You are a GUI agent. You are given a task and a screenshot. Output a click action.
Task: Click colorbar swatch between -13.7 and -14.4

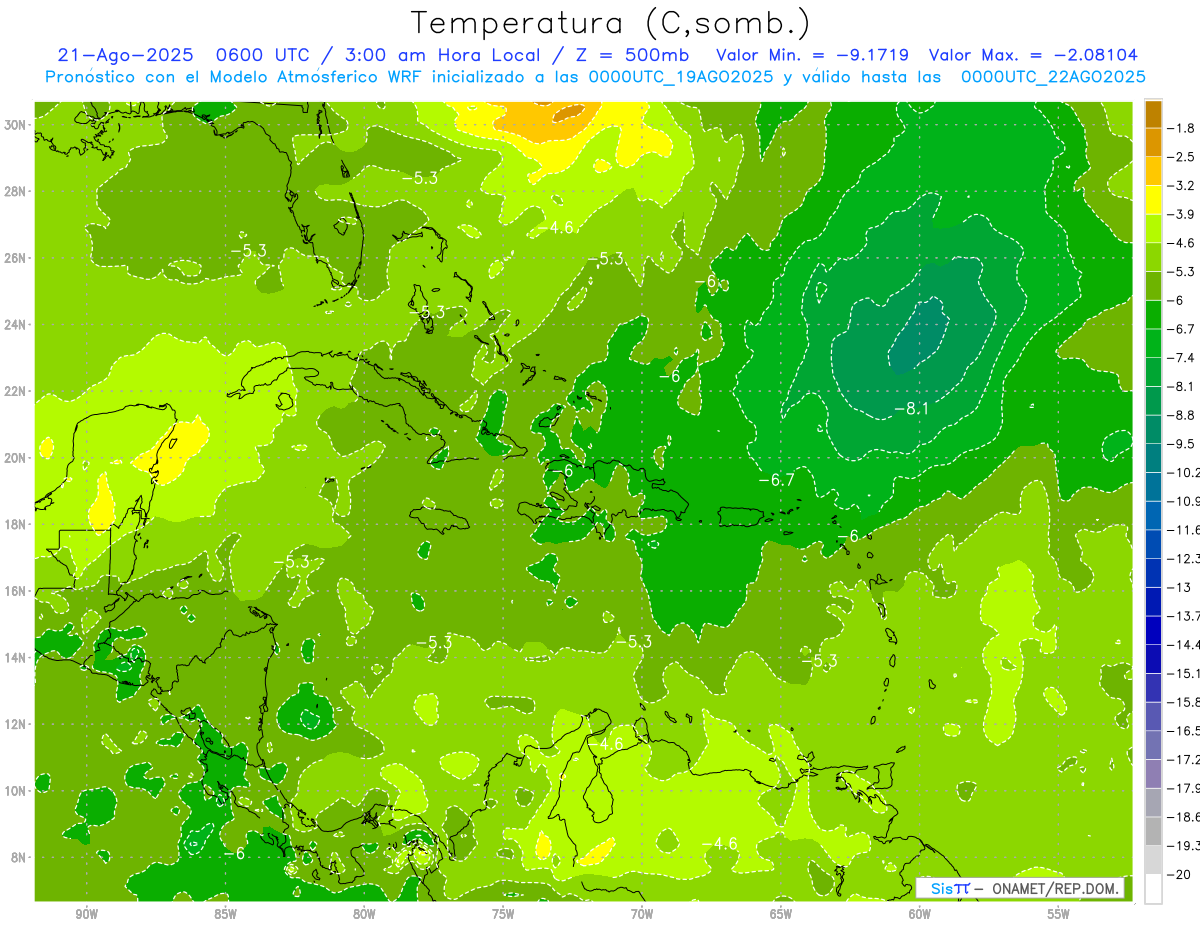[x=1153, y=630]
